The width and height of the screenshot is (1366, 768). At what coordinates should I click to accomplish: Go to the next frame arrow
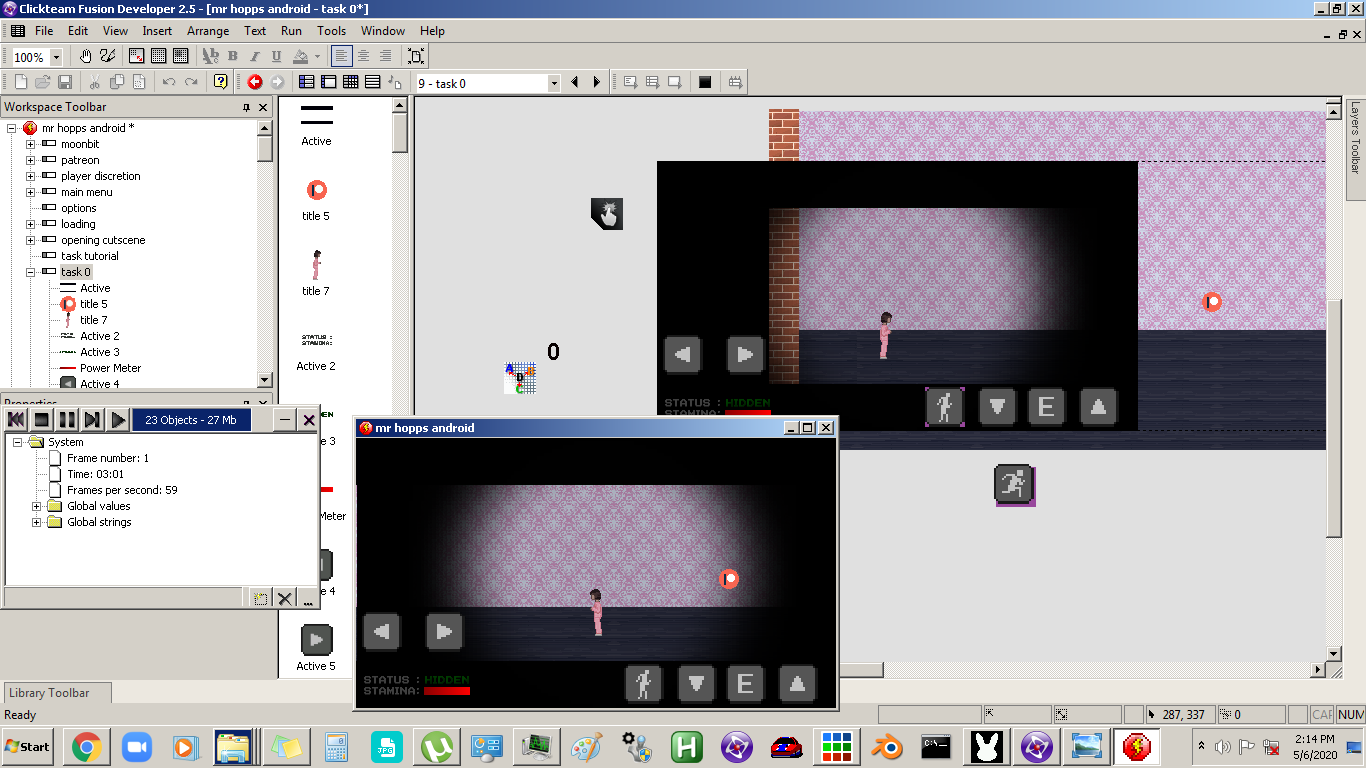coord(597,82)
